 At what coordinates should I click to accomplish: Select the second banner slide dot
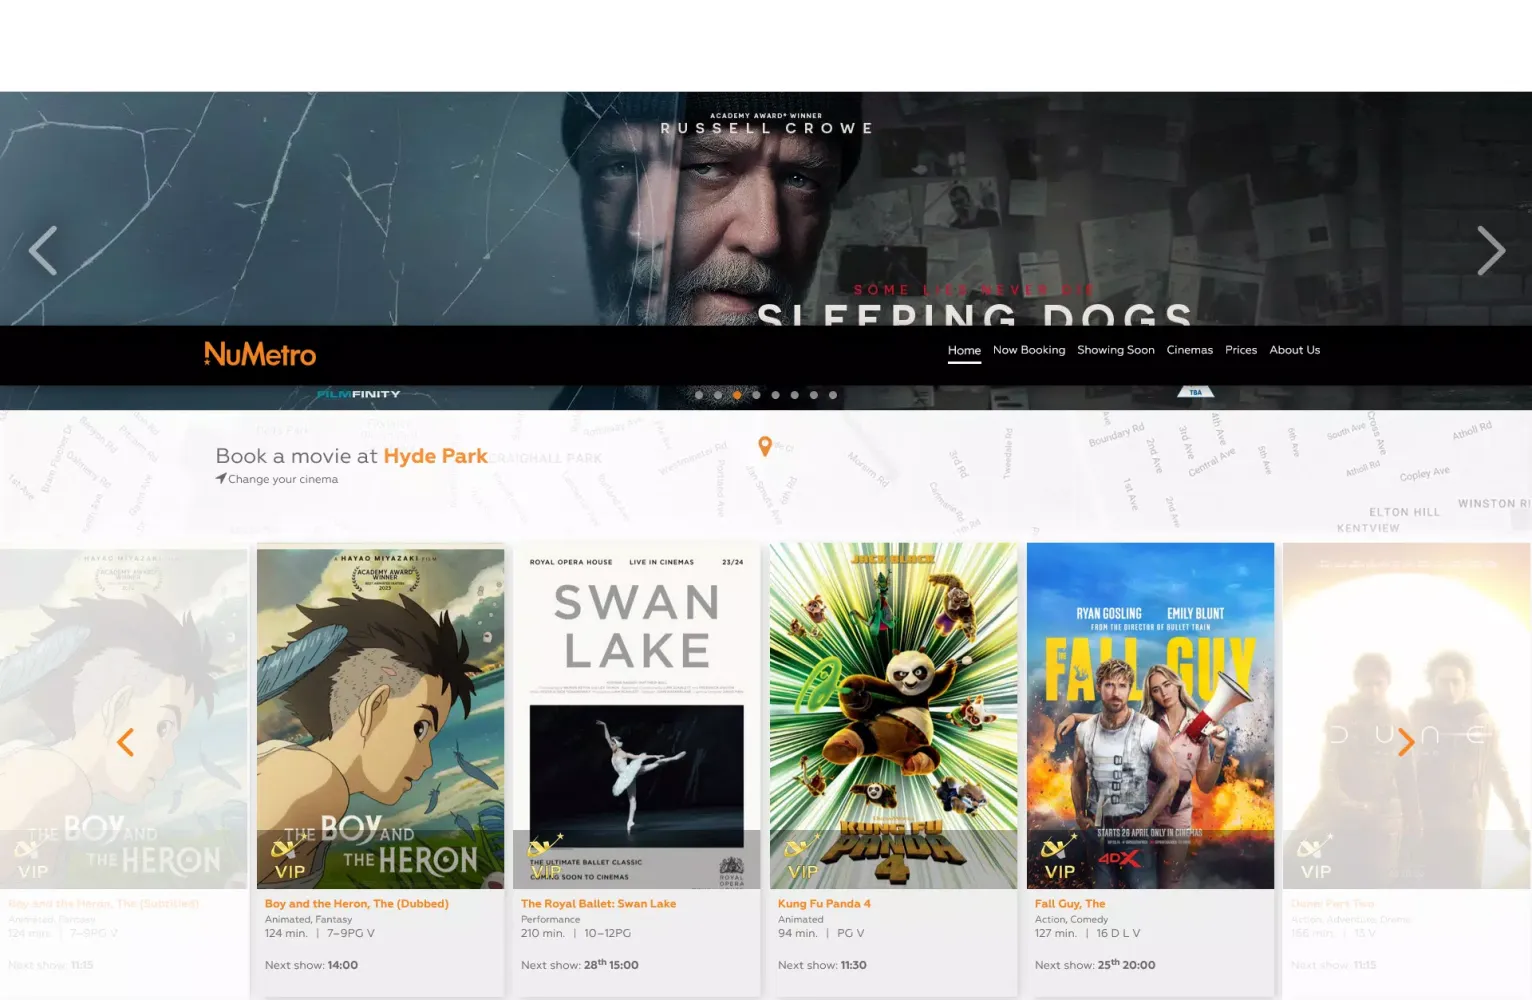coord(718,395)
